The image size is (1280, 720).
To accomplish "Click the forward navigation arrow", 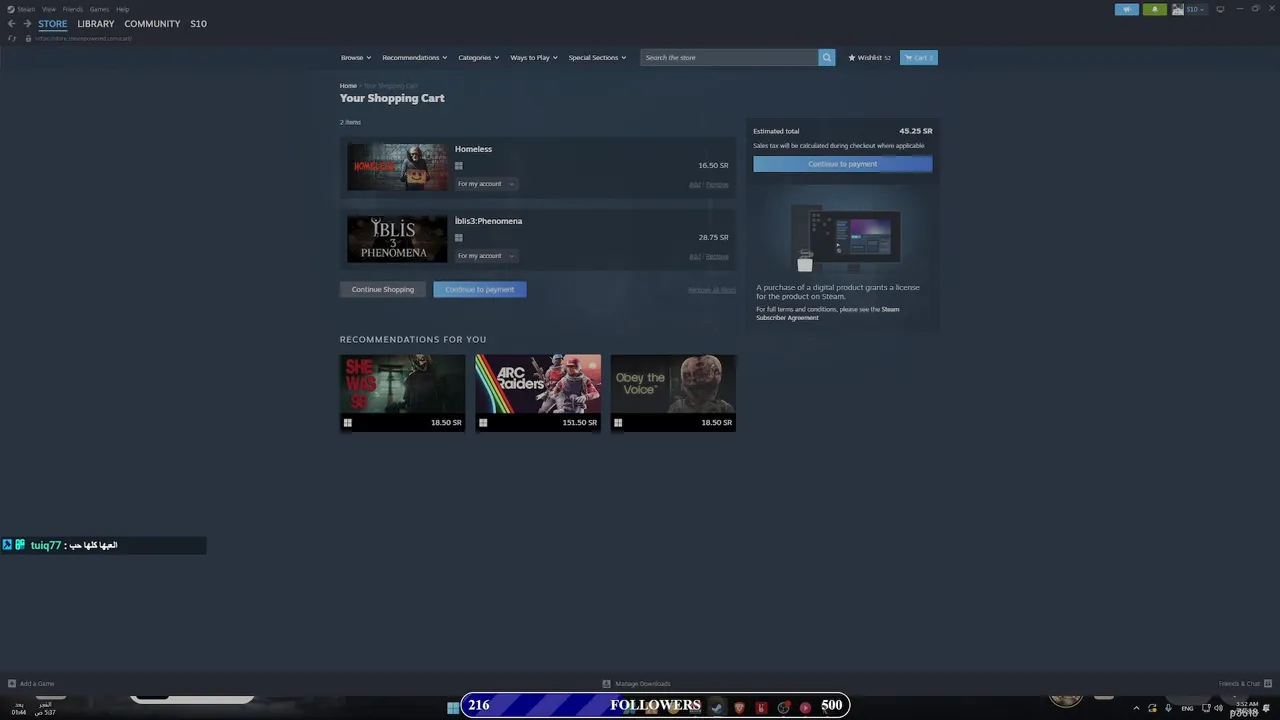I will (x=27, y=24).
